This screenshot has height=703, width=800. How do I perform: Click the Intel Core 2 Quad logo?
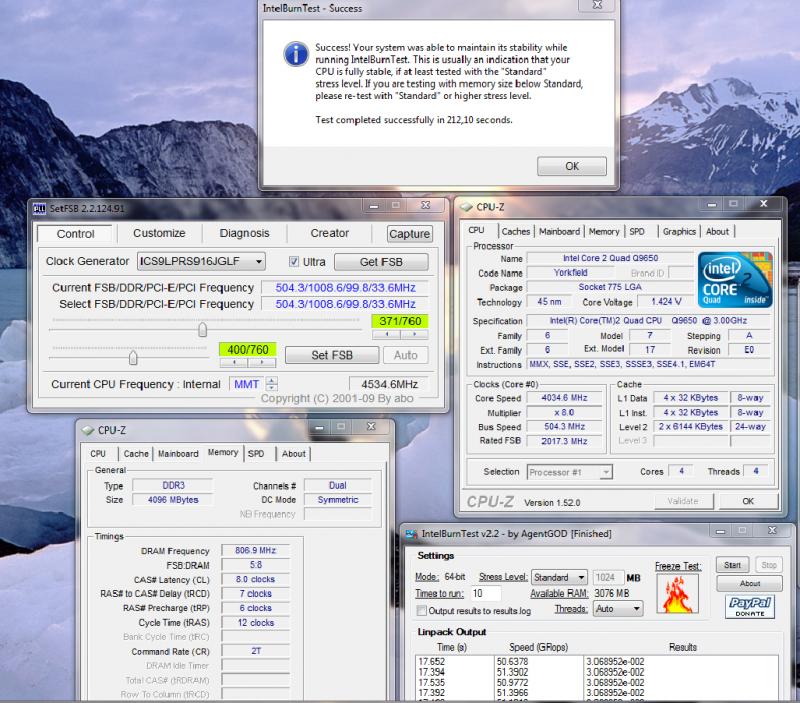click(x=735, y=280)
